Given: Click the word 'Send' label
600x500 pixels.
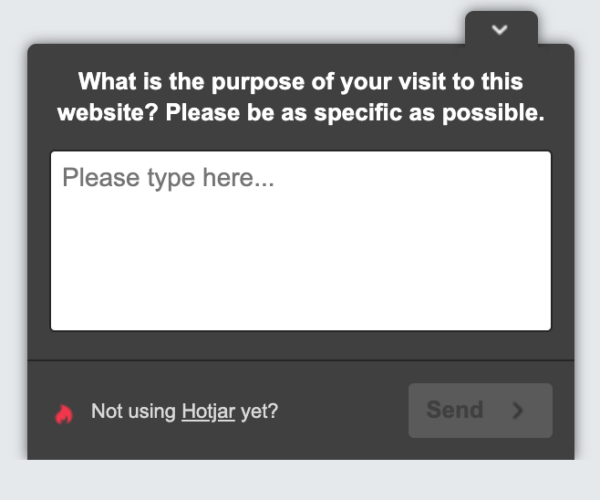Looking at the screenshot, I should (x=455, y=410).
